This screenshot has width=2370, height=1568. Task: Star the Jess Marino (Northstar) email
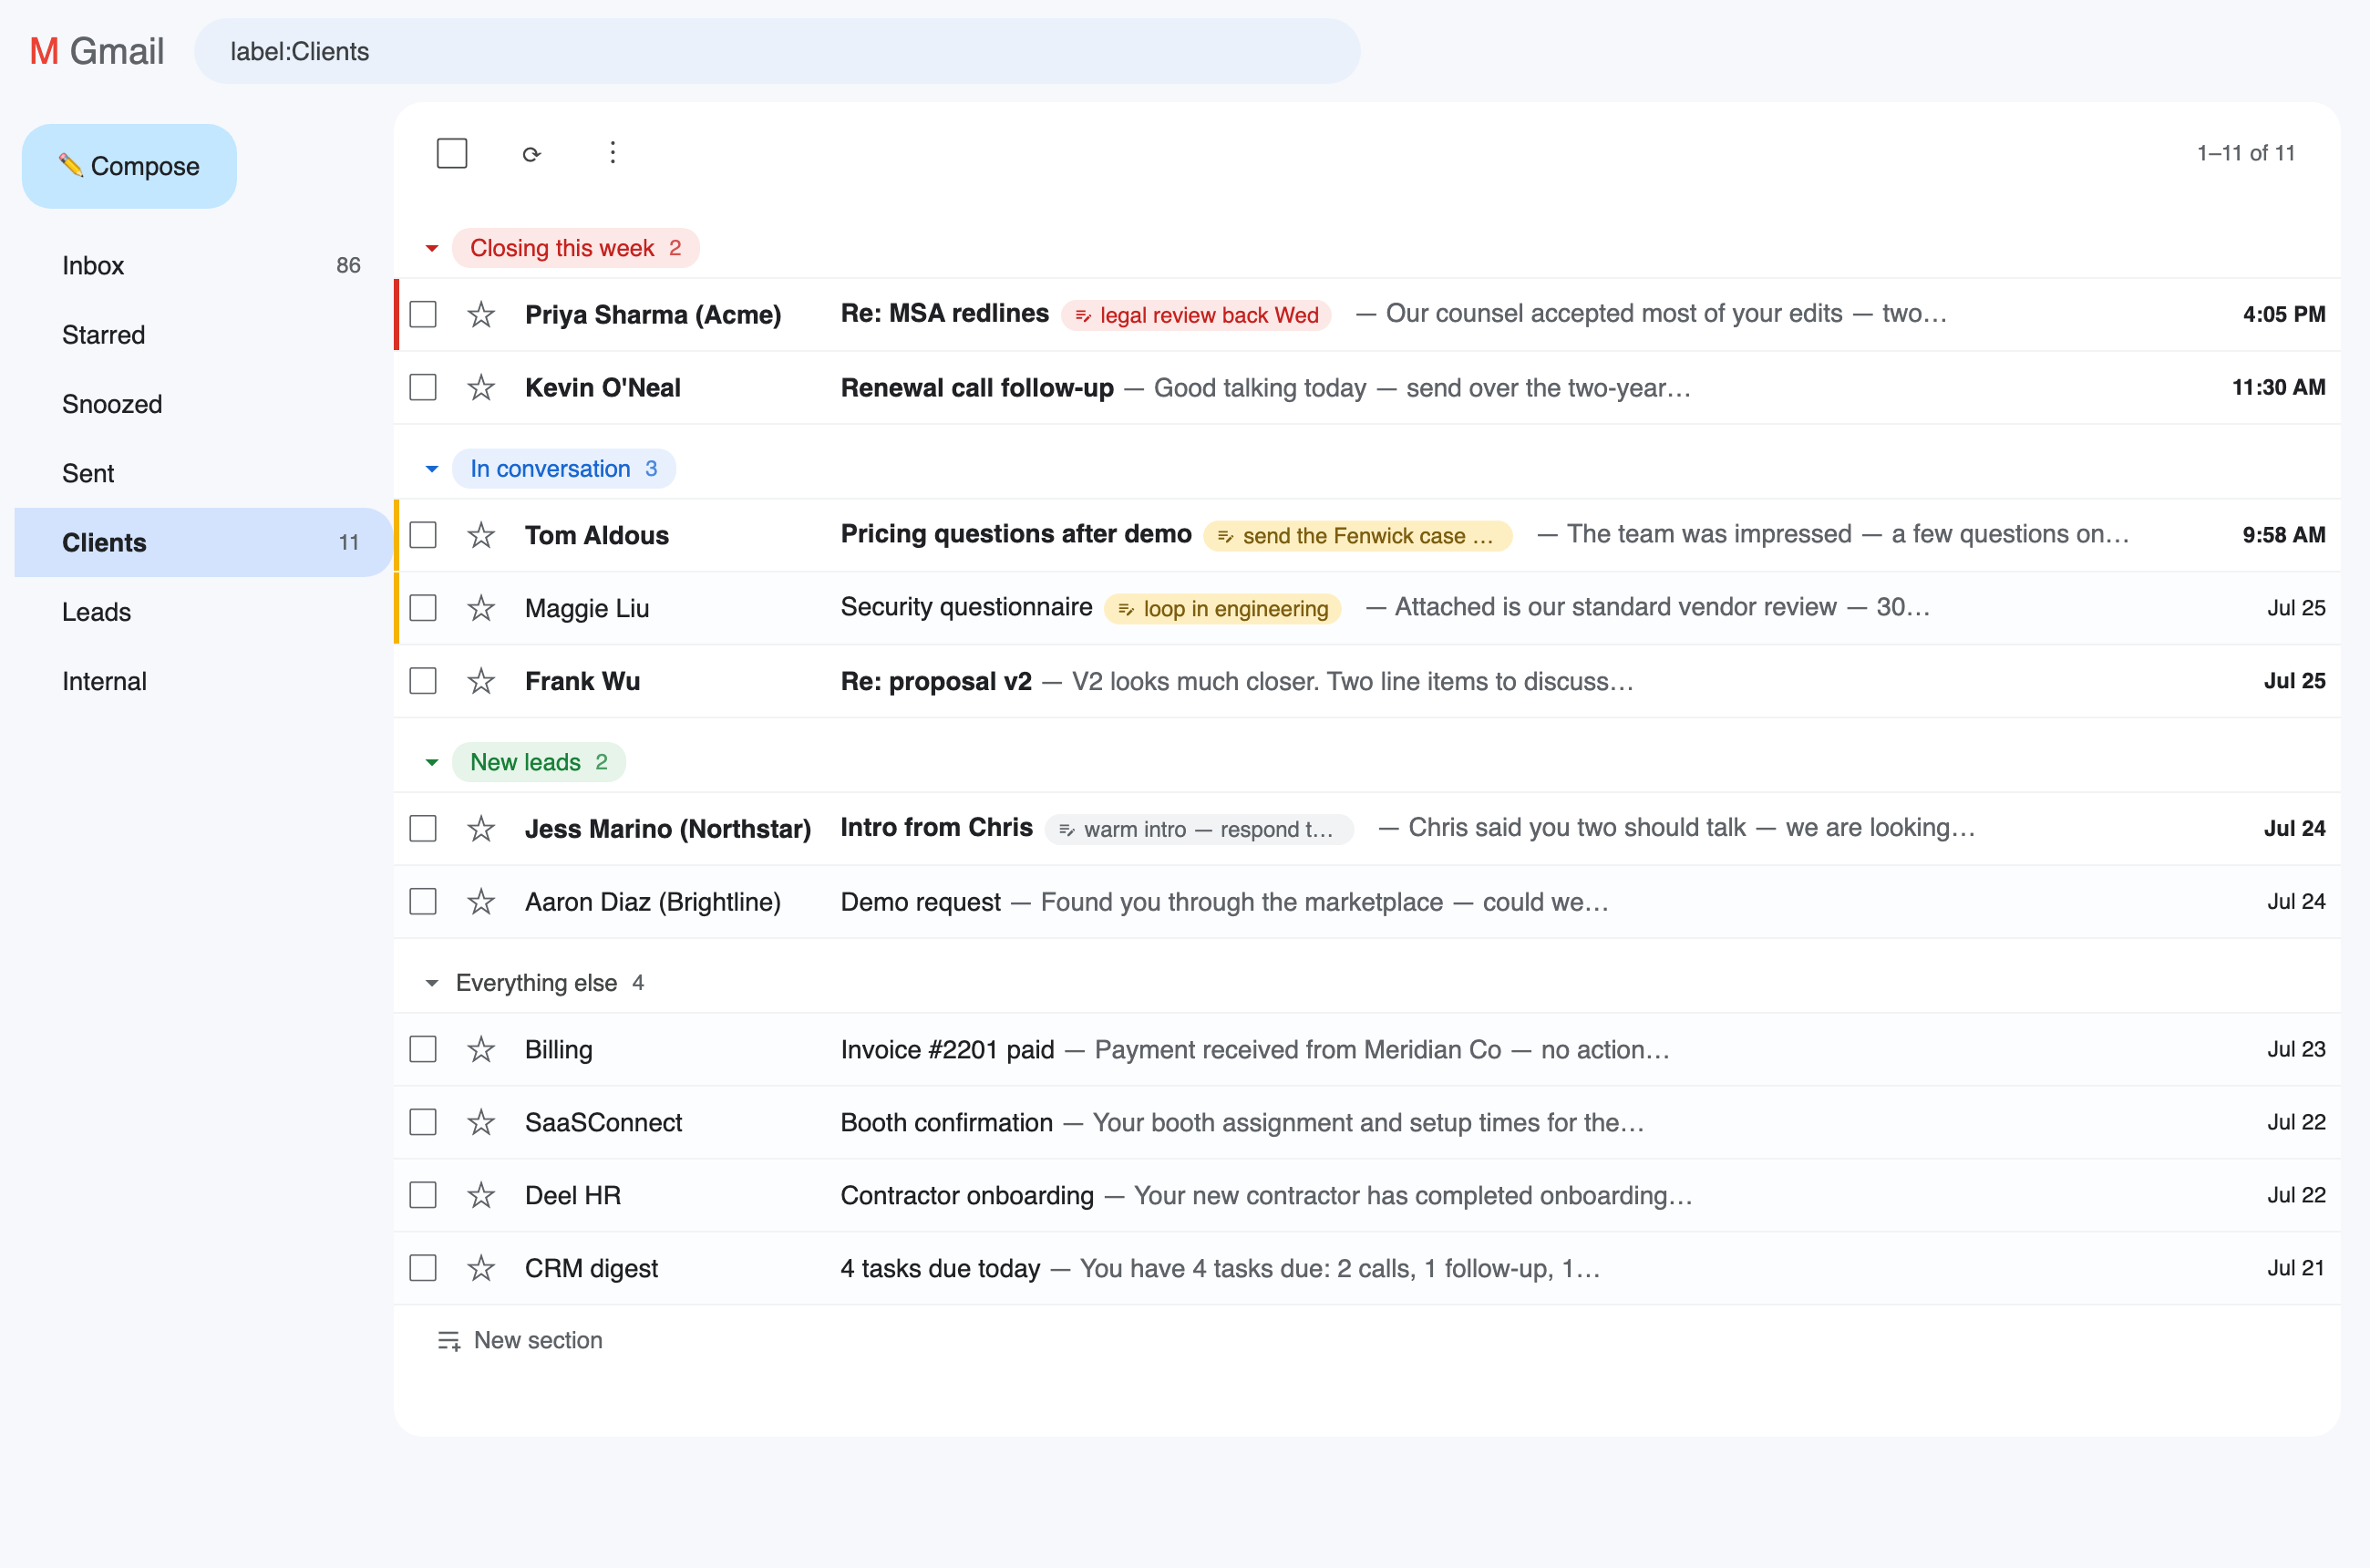point(481,829)
